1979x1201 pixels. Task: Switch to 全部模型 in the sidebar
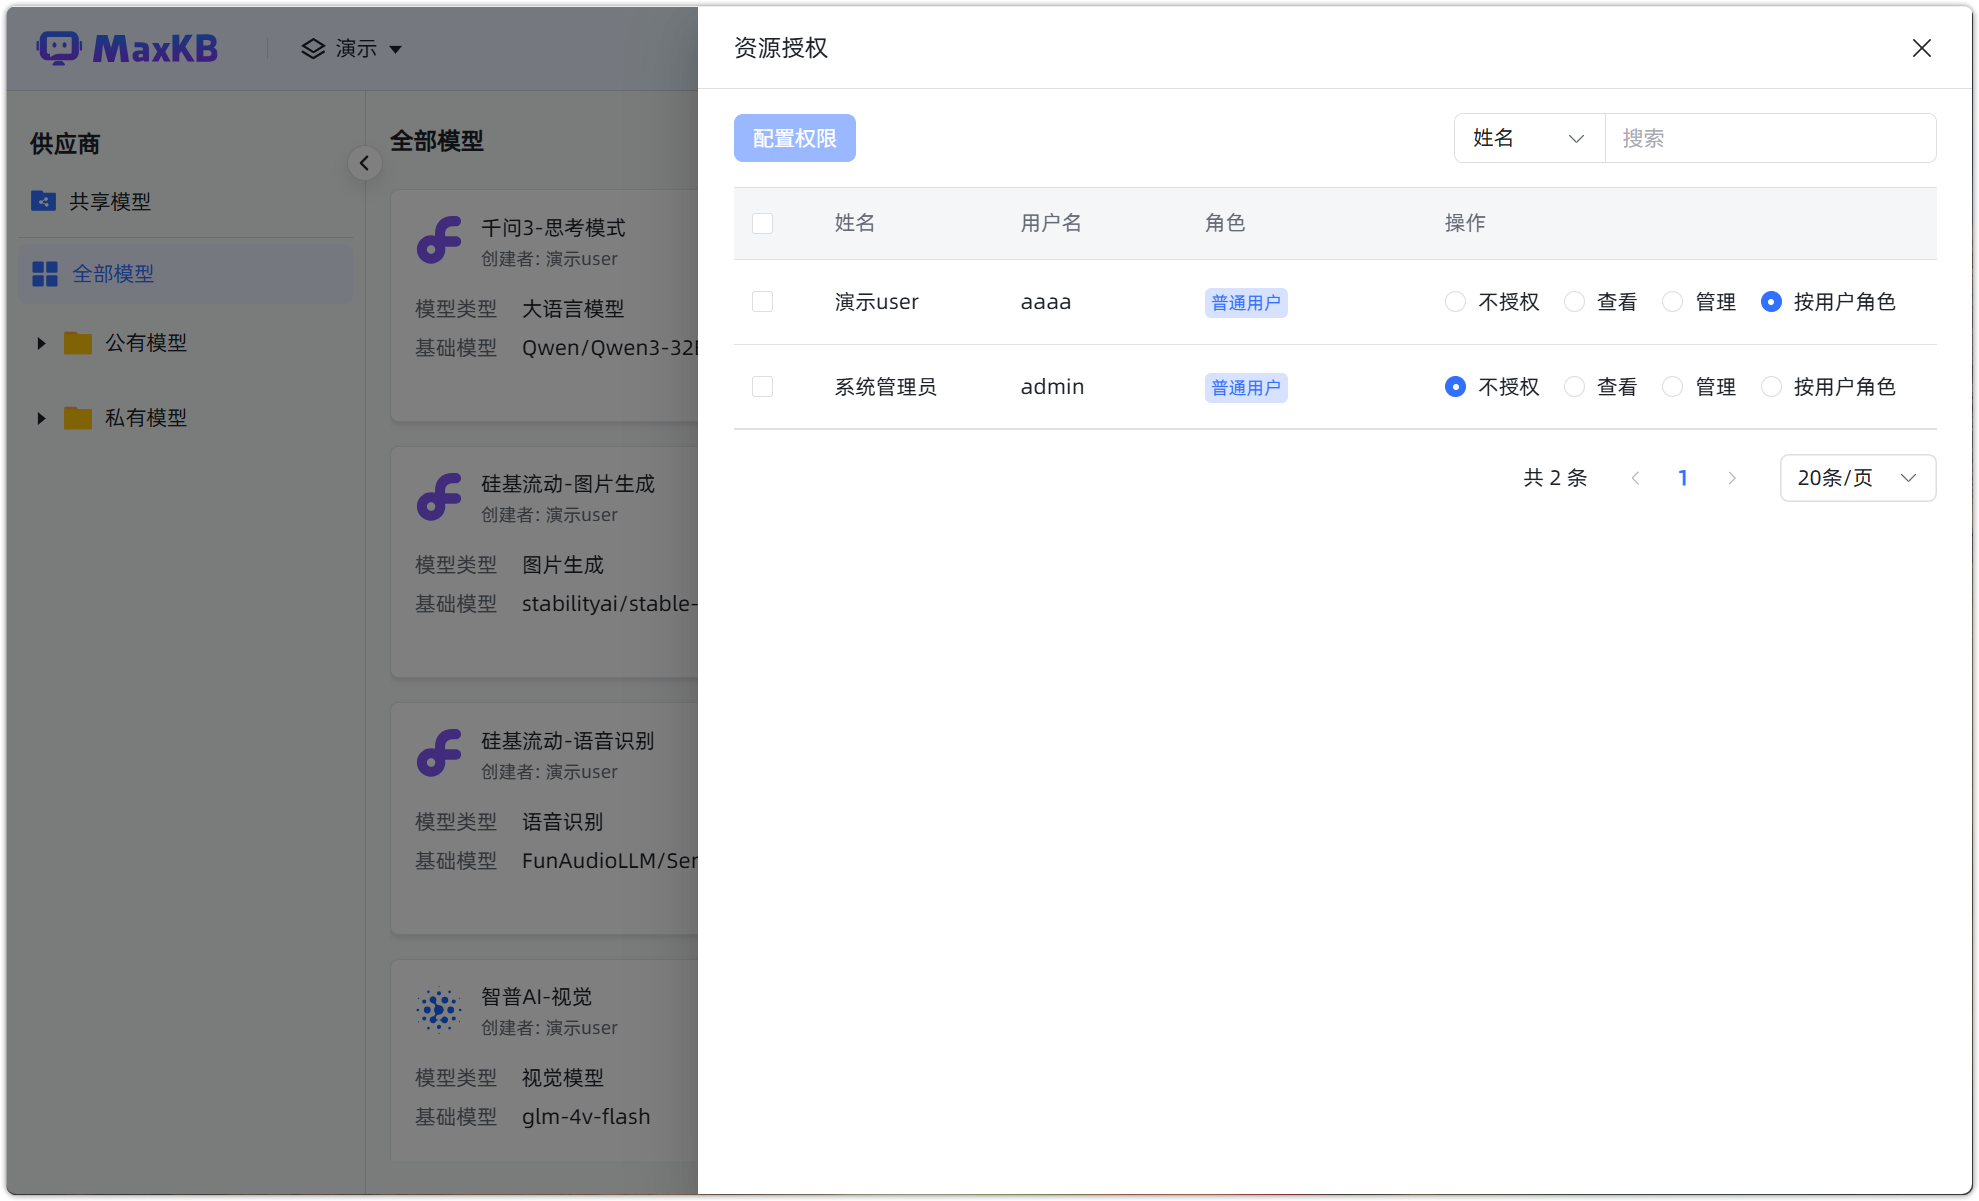(114, 273)
